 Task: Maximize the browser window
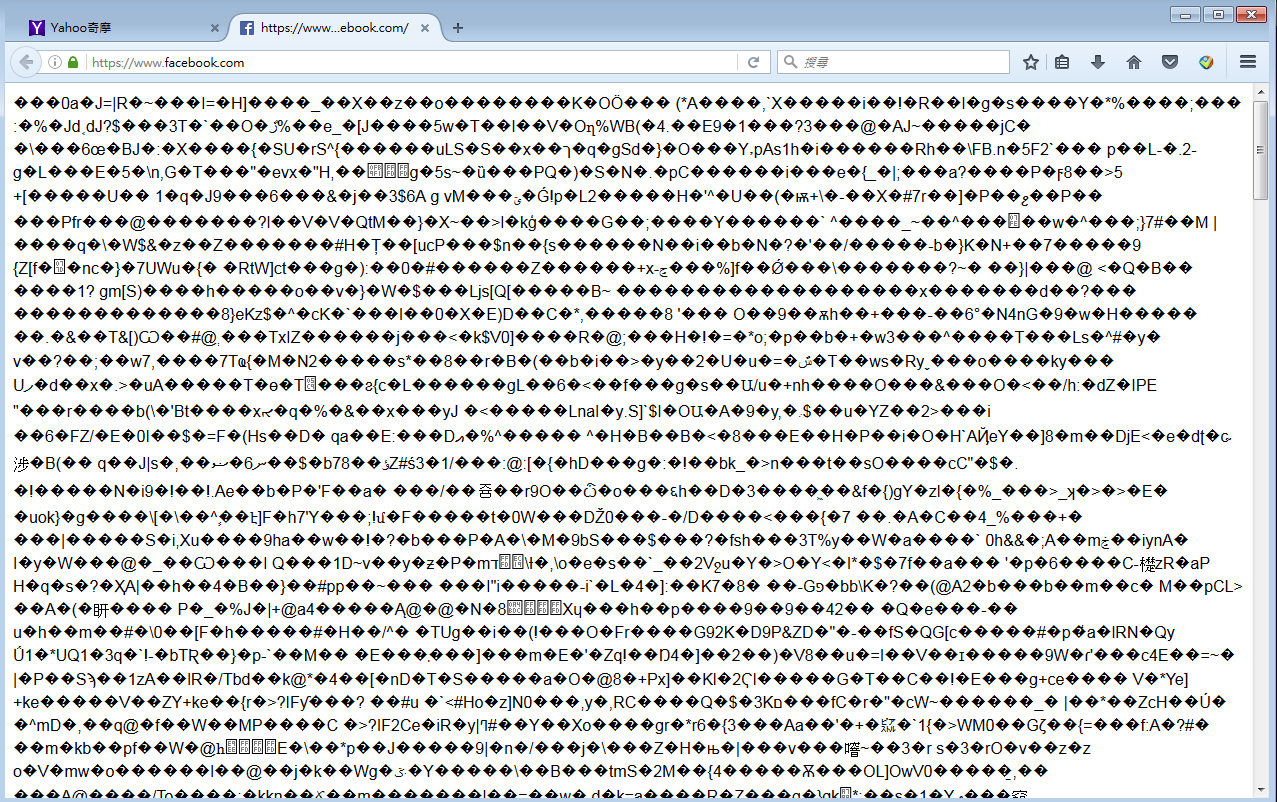1218,14
